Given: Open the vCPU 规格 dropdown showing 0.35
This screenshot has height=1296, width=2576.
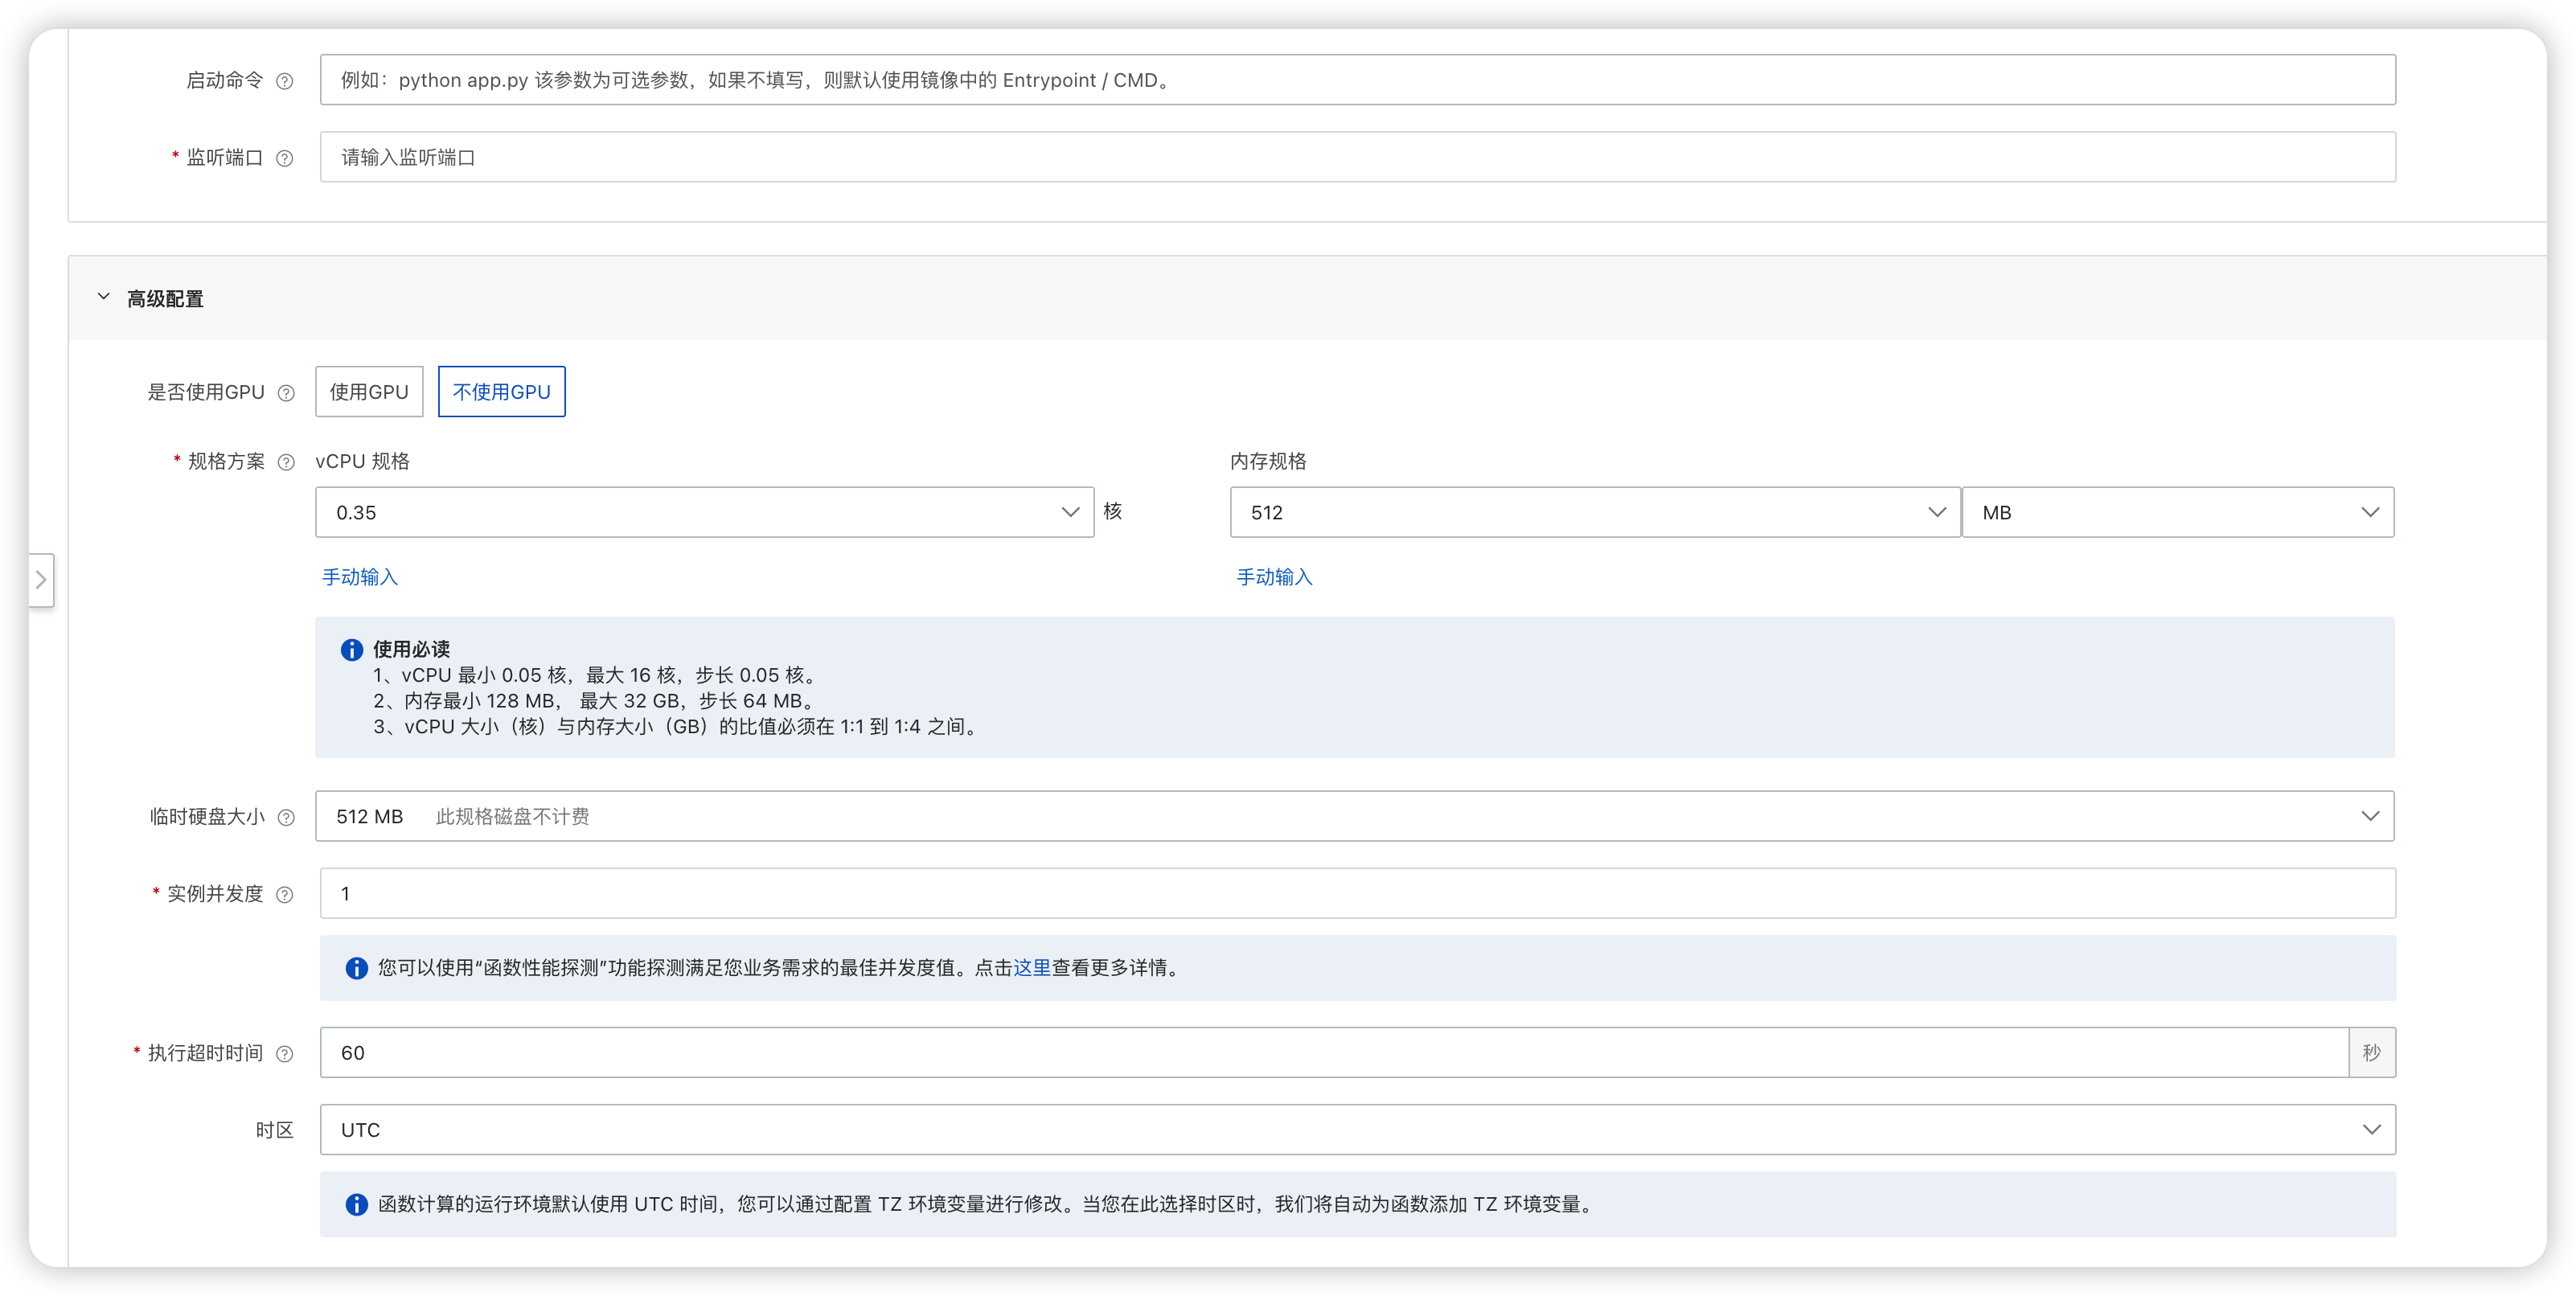Looking at the screenshot, I should tap(704, 512).
